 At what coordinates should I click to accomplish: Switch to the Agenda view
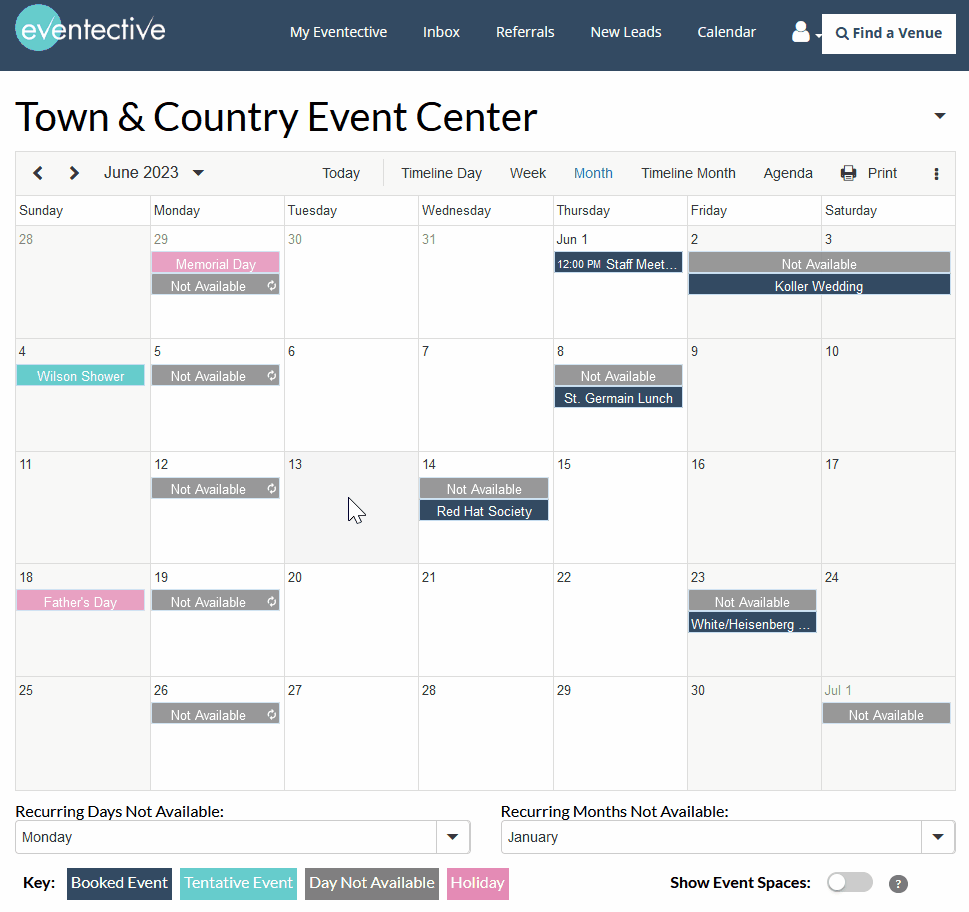click(x=788, y=173)
